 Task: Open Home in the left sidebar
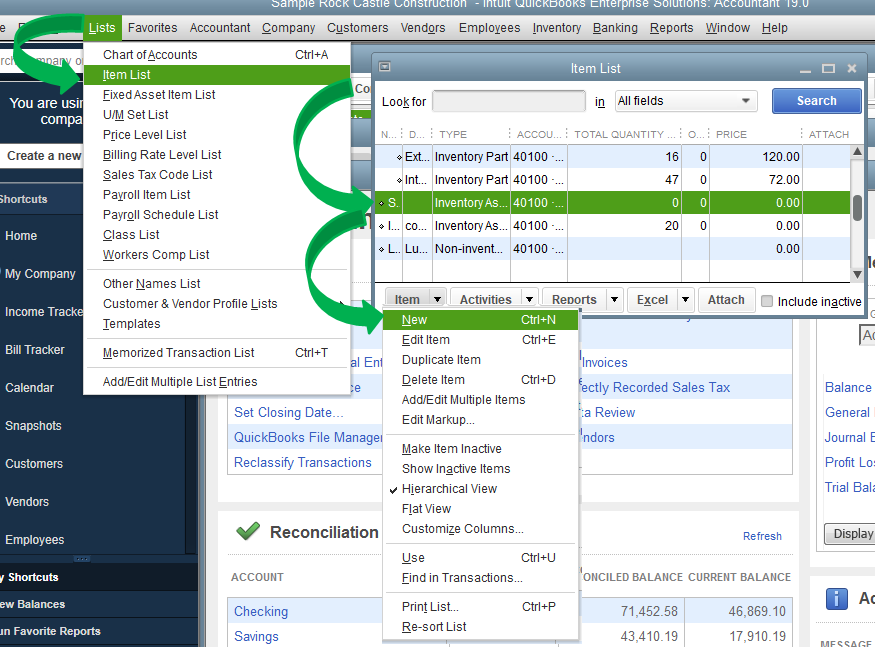coord(21,236)
